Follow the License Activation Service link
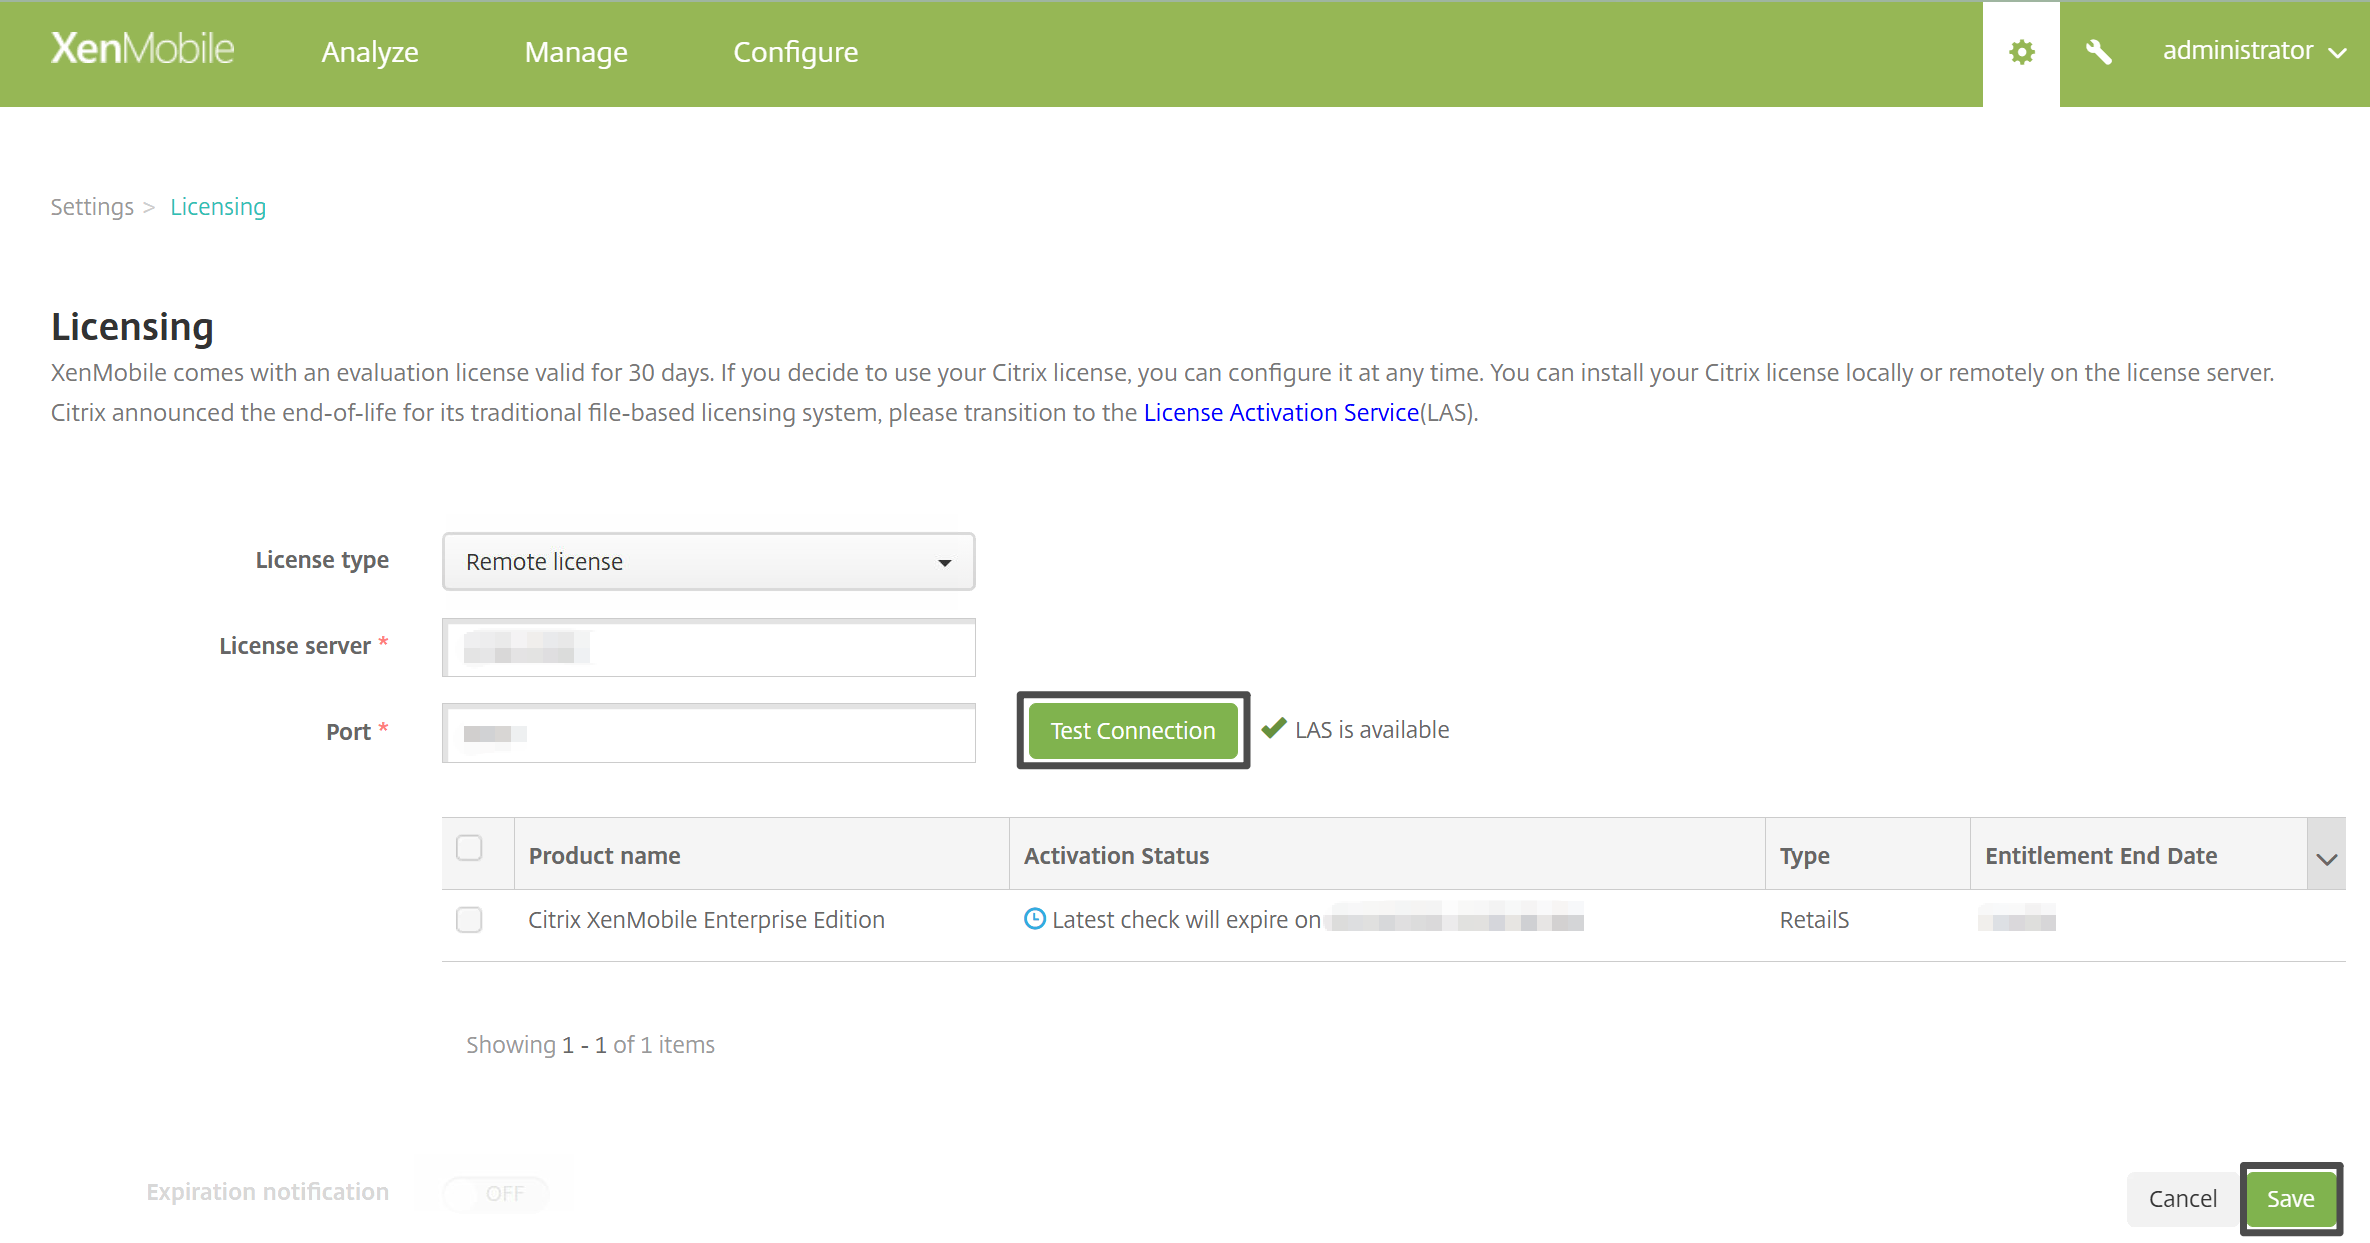 pos(1281,413)
